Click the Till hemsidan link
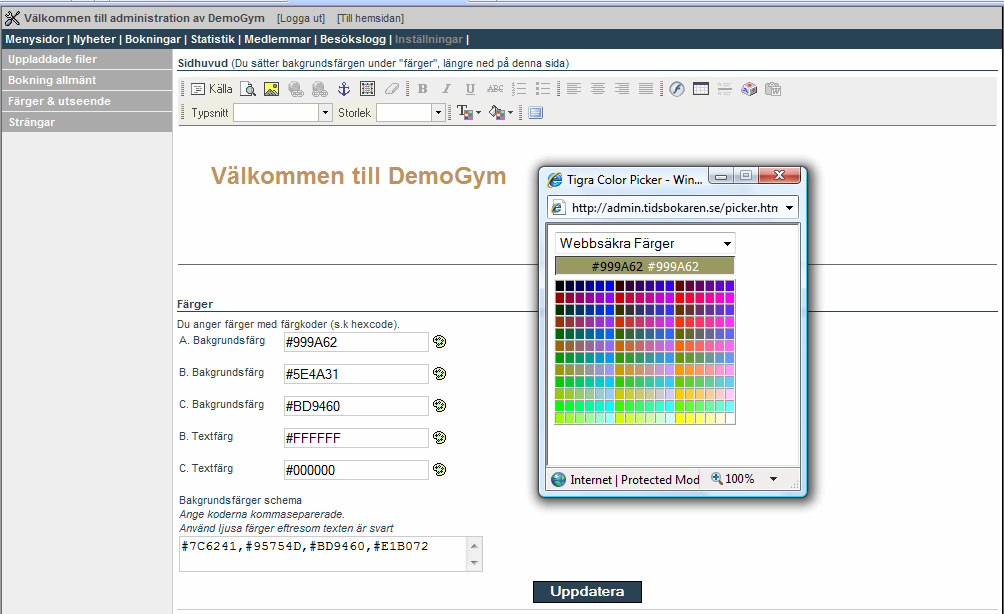The height and width of the screenshot is (614, 1004). tap(371, 19)
